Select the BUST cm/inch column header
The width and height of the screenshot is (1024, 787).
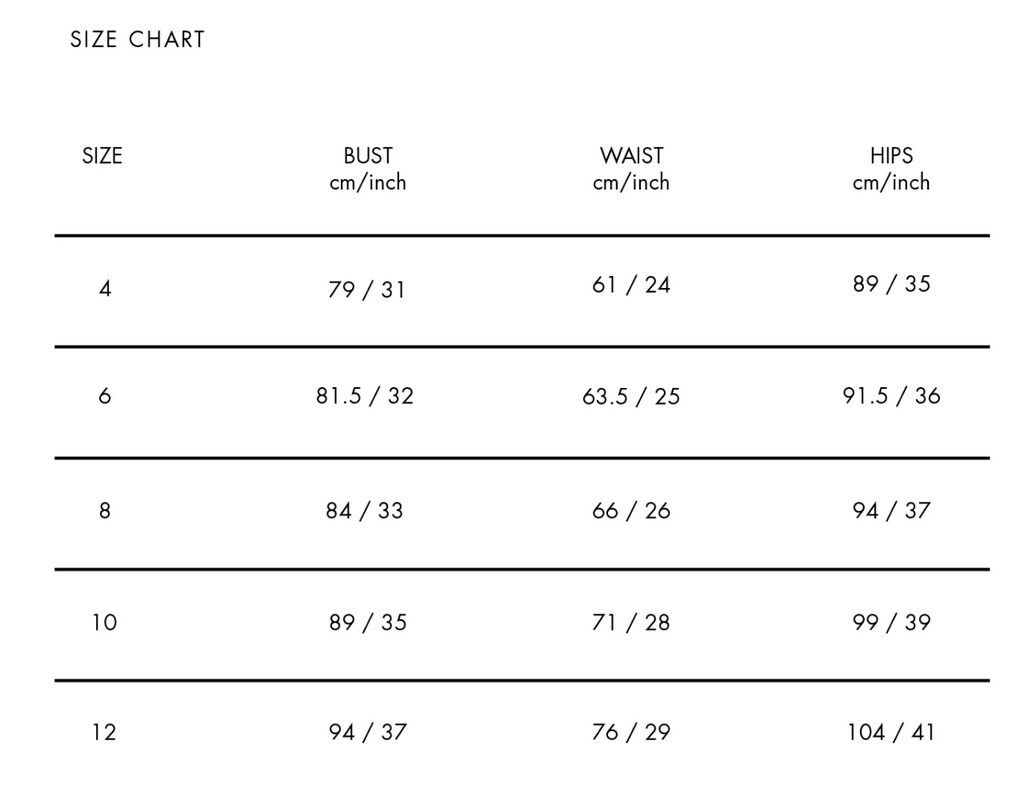[x=368, y=169]
